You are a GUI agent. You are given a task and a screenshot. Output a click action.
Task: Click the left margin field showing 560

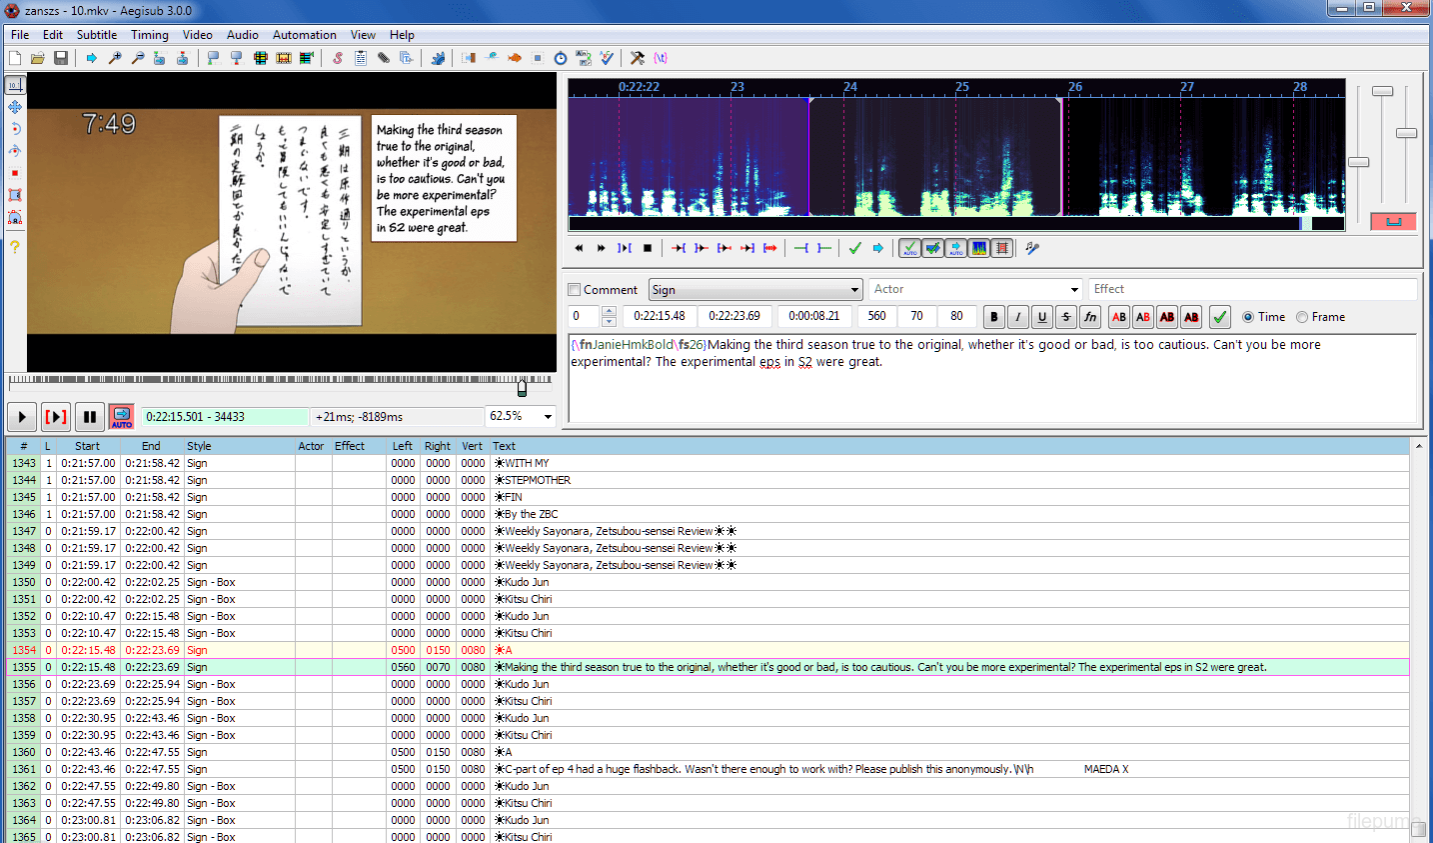click(877, 317)
